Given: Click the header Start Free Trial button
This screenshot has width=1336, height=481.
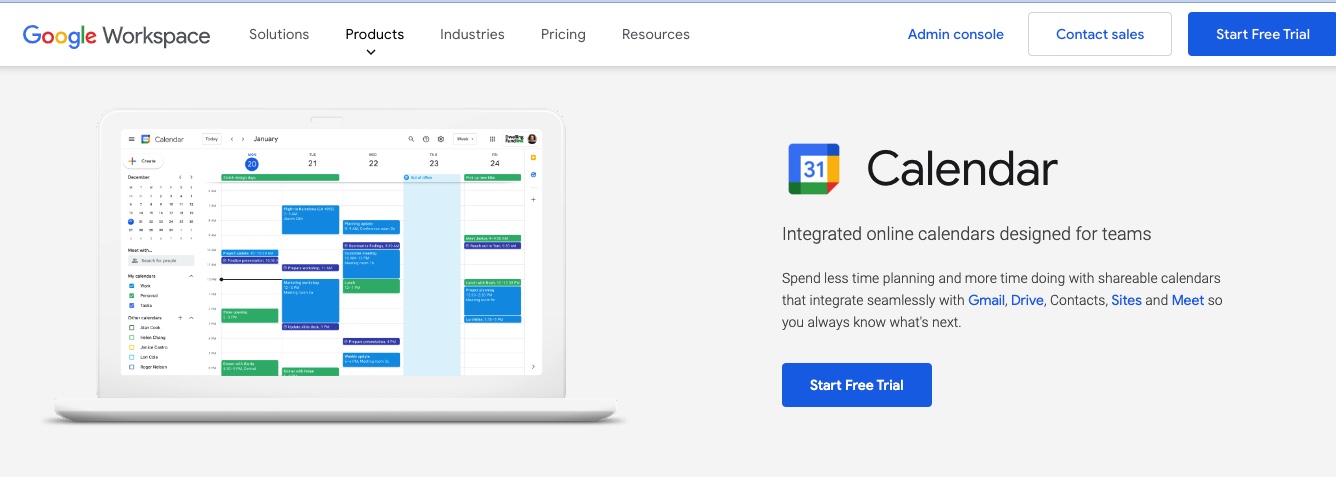Looking at the screenshot, I should click(1262, 34).
